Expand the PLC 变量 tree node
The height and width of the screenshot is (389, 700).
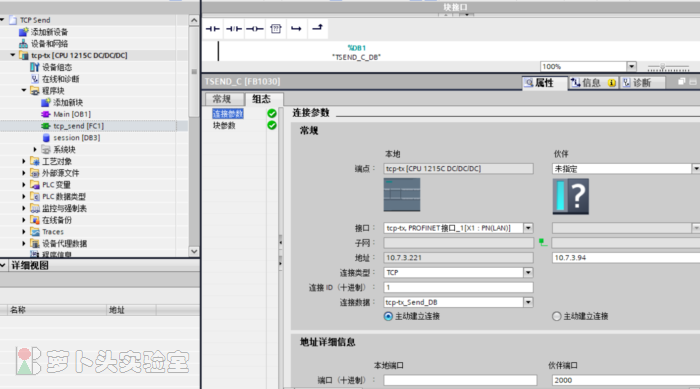24,184
